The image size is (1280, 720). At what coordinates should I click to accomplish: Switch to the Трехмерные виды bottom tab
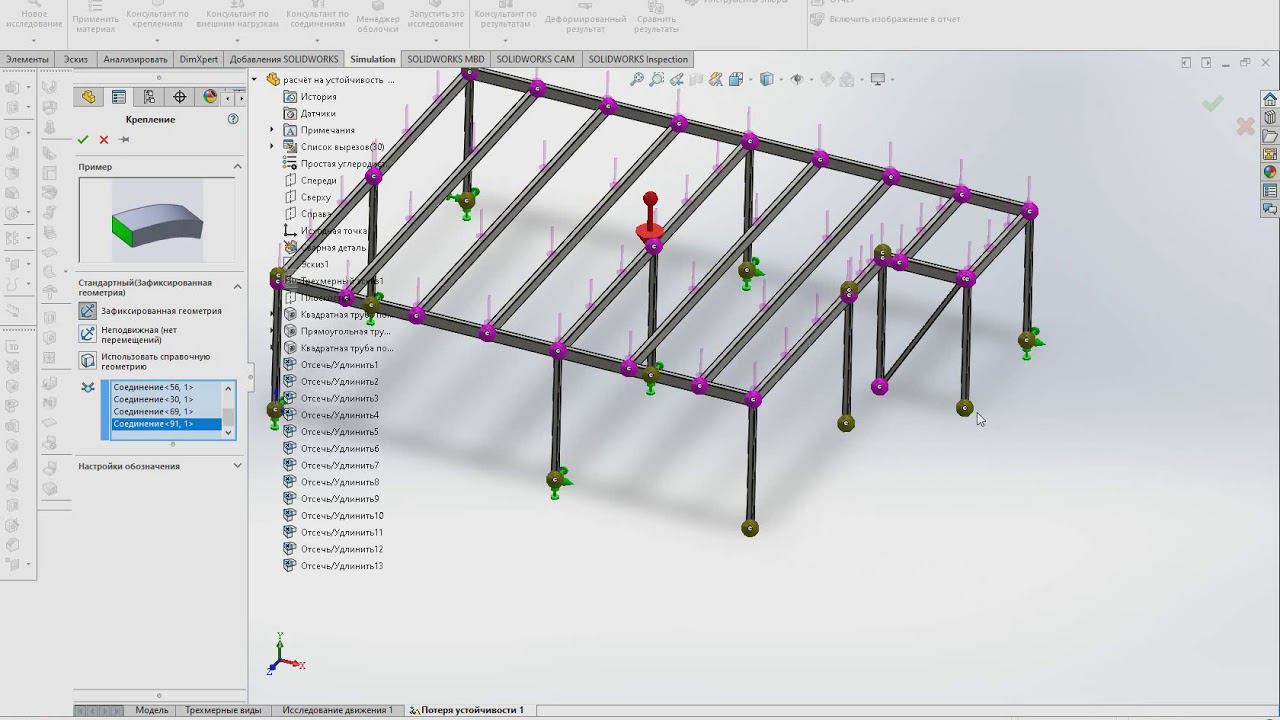[x=223, y=710]
